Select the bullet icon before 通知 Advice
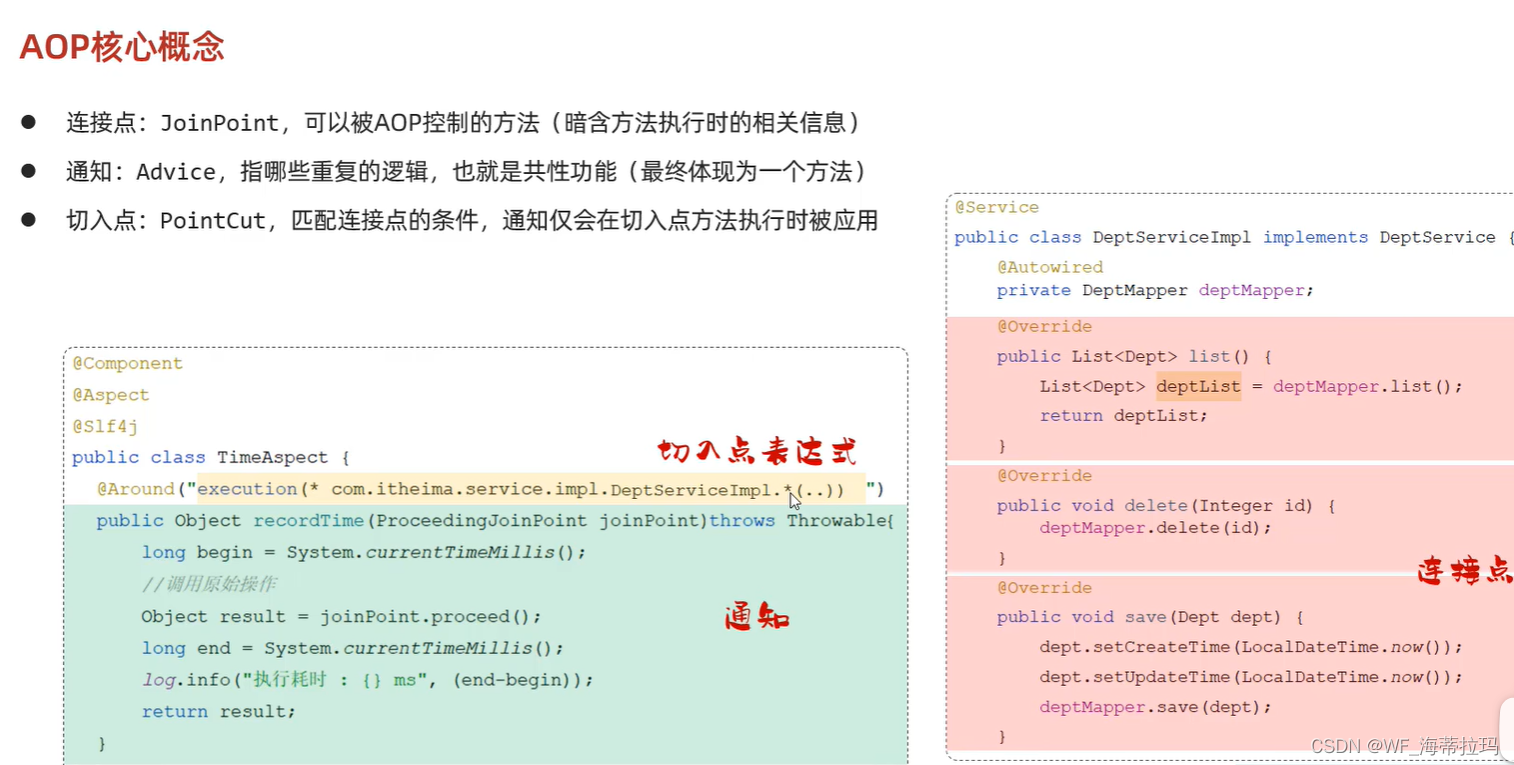The height and width of the screenshot is (765, 1514). pyautogui.click(x=28, y=171)
